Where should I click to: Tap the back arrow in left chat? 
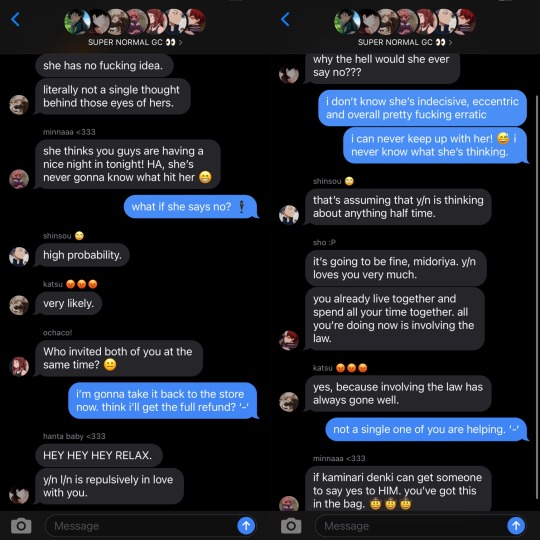pos(15,20)
